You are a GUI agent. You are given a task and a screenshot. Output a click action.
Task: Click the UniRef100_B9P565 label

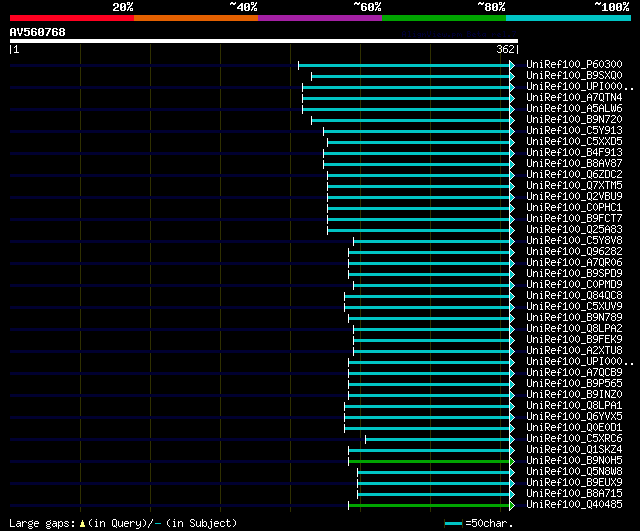pos(574,384)
